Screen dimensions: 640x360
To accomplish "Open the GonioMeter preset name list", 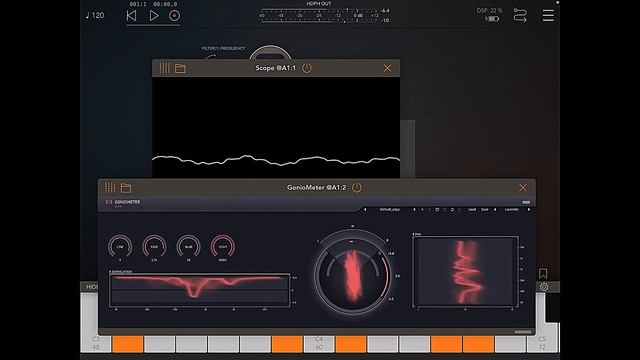I will pos(390,209).
